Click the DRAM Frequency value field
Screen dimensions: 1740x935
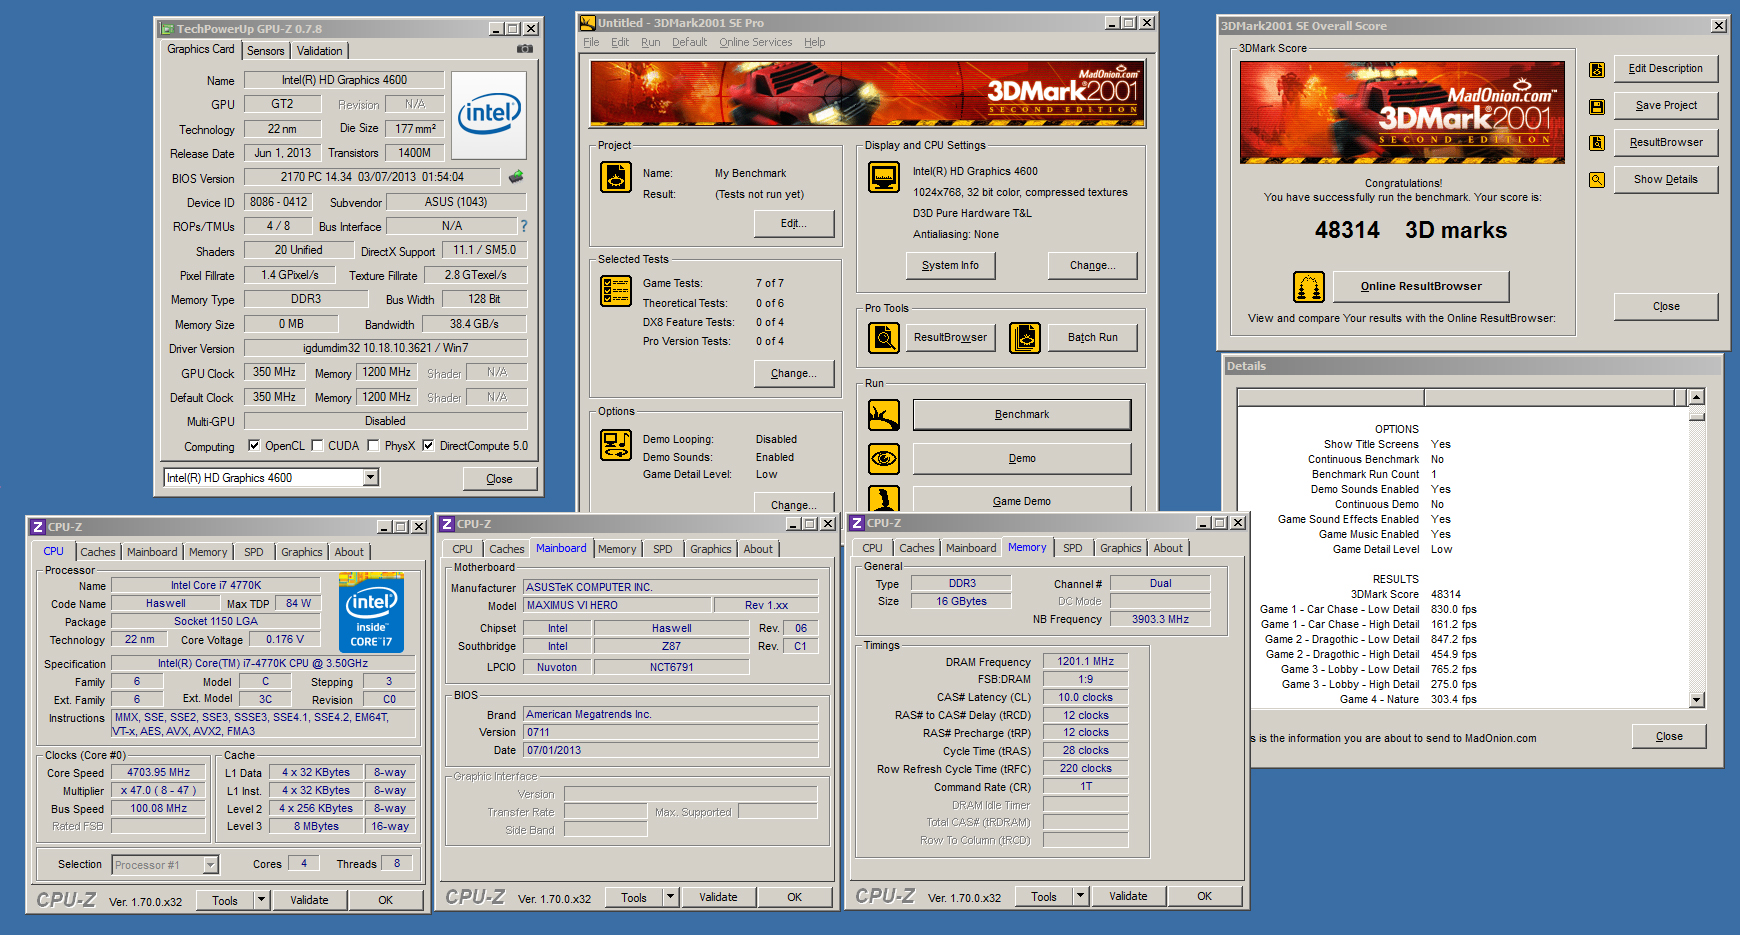click(x=1086, y=661)
